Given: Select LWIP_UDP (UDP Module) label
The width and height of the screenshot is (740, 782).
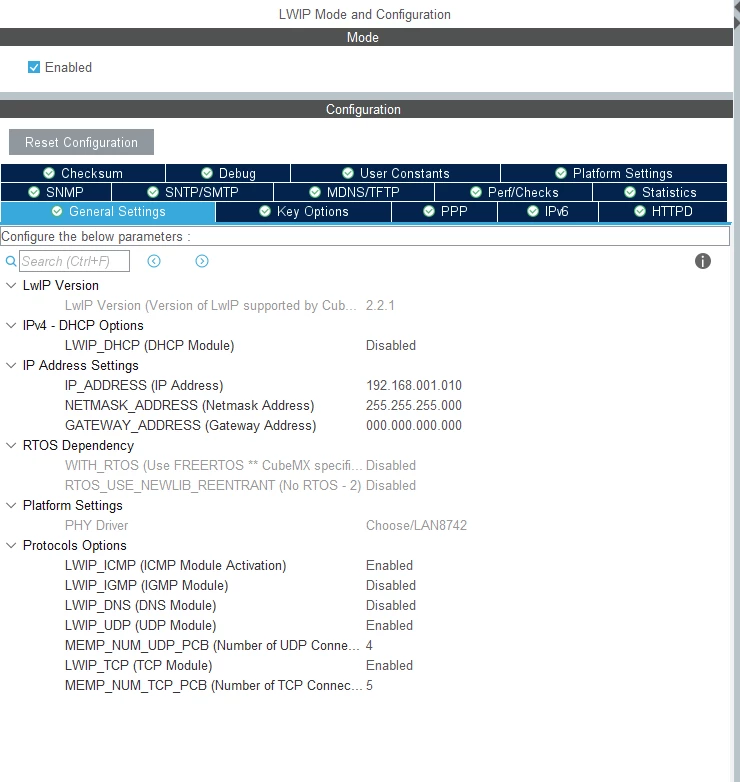Looking at the screenshot, I should tap(141, 625).
